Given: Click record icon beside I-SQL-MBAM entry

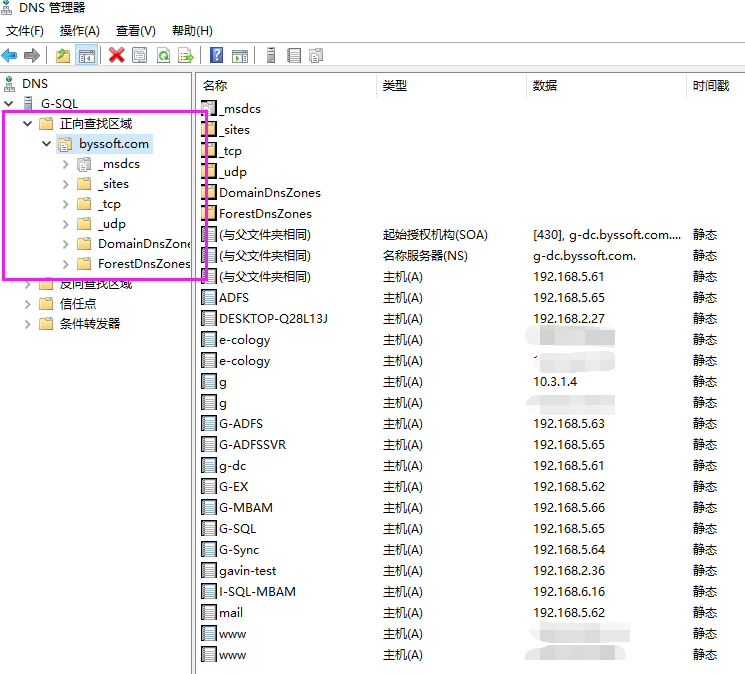Looking at the screenshot, I should tap(209, 592).
